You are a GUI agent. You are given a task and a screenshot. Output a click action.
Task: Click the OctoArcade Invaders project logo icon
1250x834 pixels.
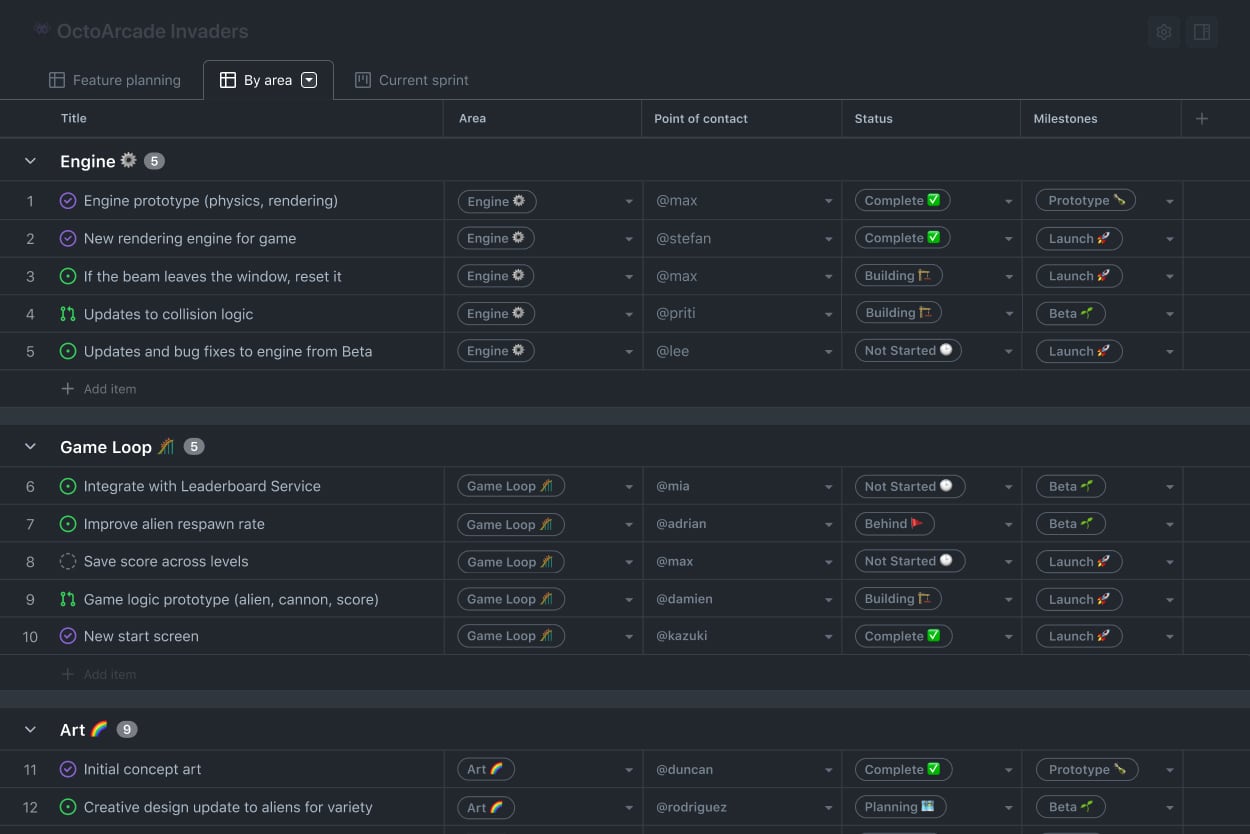[40, 29]
